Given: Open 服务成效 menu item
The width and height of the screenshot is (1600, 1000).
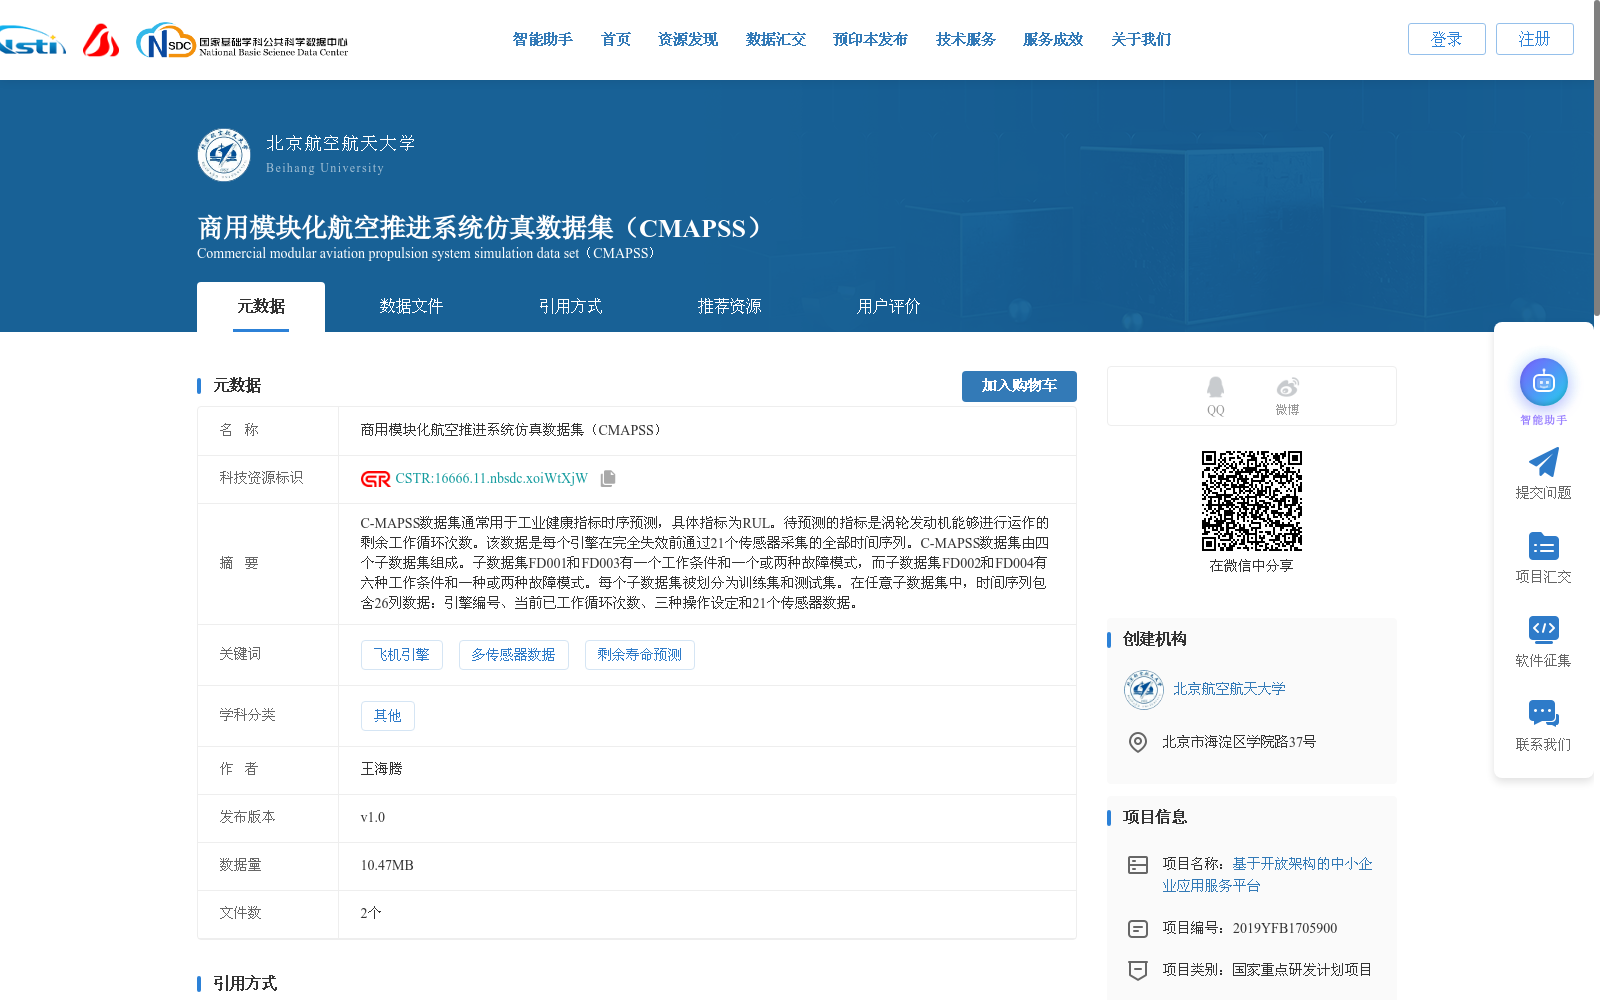Looking at the screenshot, I should (1053, 40).
